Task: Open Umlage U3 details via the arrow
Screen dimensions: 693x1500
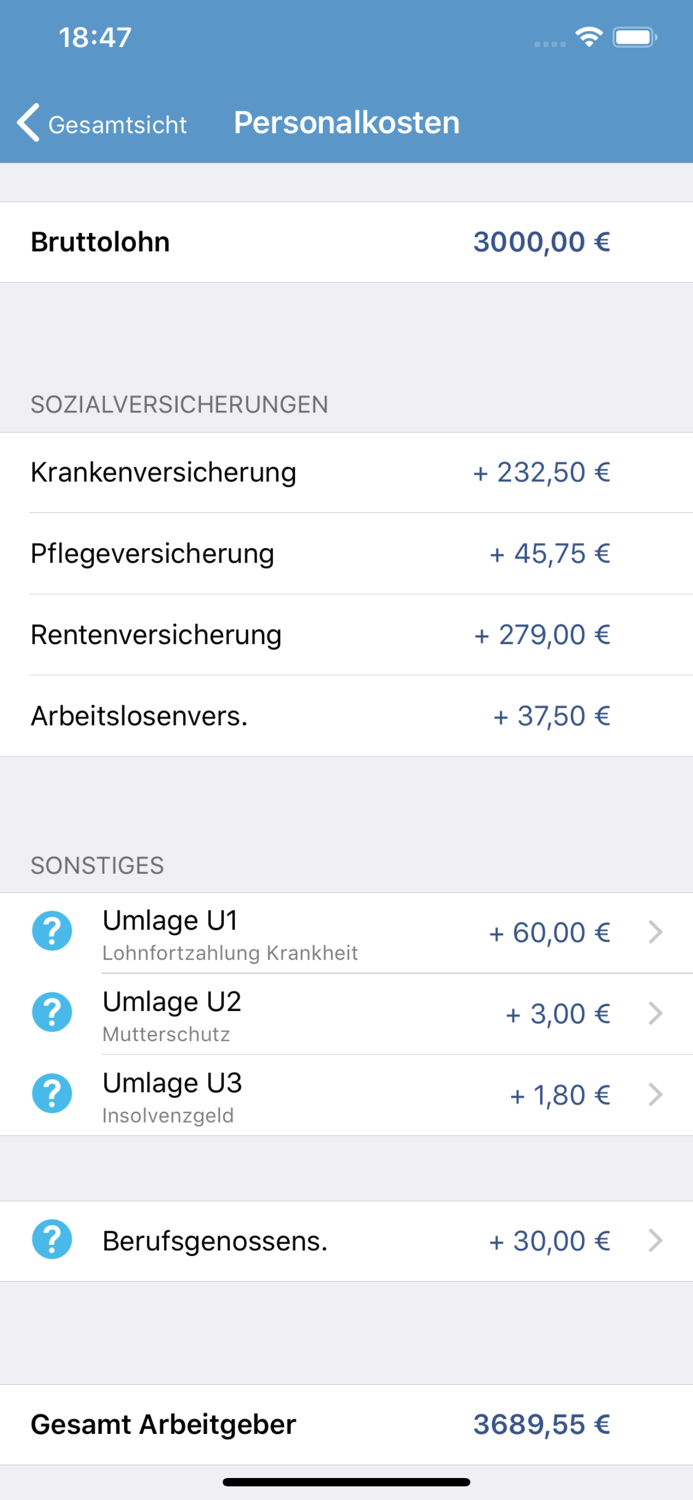Action: (x=655, y=1094)
